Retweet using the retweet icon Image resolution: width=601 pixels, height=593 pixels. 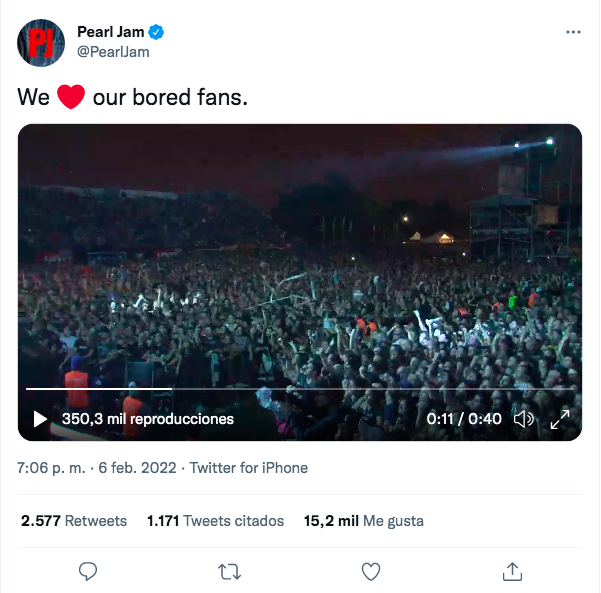[229, 571]
